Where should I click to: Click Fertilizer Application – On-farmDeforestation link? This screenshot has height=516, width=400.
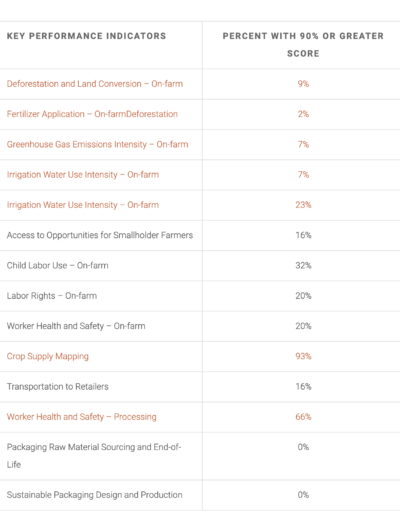[x=92, y=114]
